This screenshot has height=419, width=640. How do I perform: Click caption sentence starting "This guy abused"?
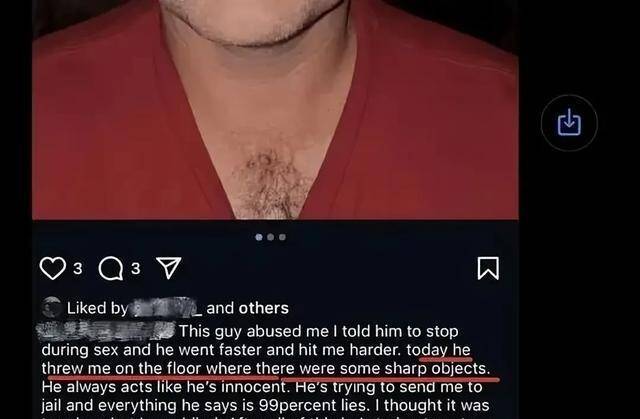318,331
